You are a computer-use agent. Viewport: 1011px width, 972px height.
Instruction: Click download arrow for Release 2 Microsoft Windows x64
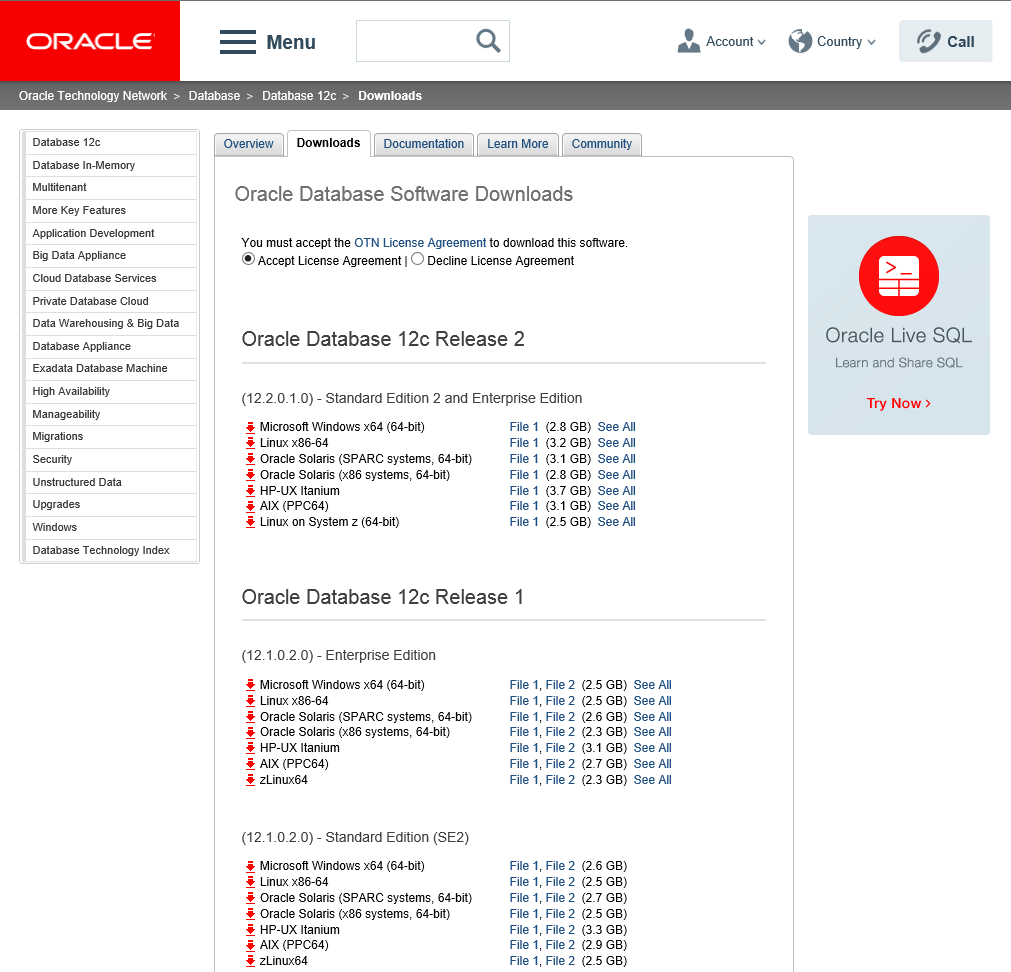point(250,427)
